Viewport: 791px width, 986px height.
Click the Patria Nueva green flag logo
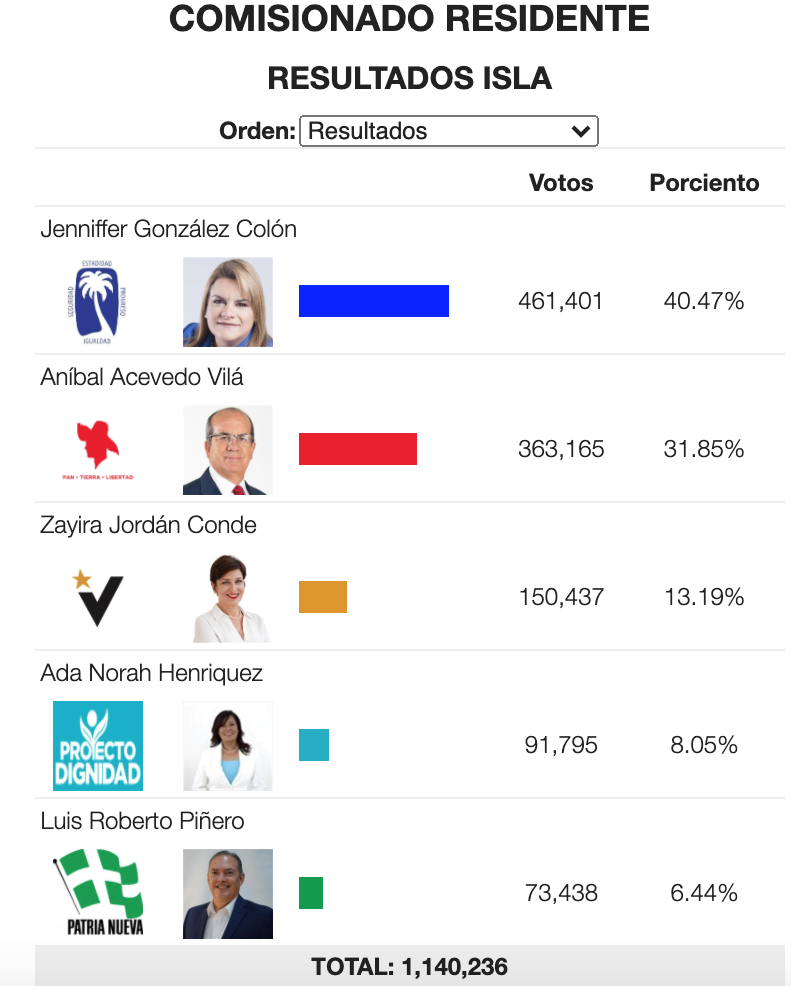click(x=99, y=893)
